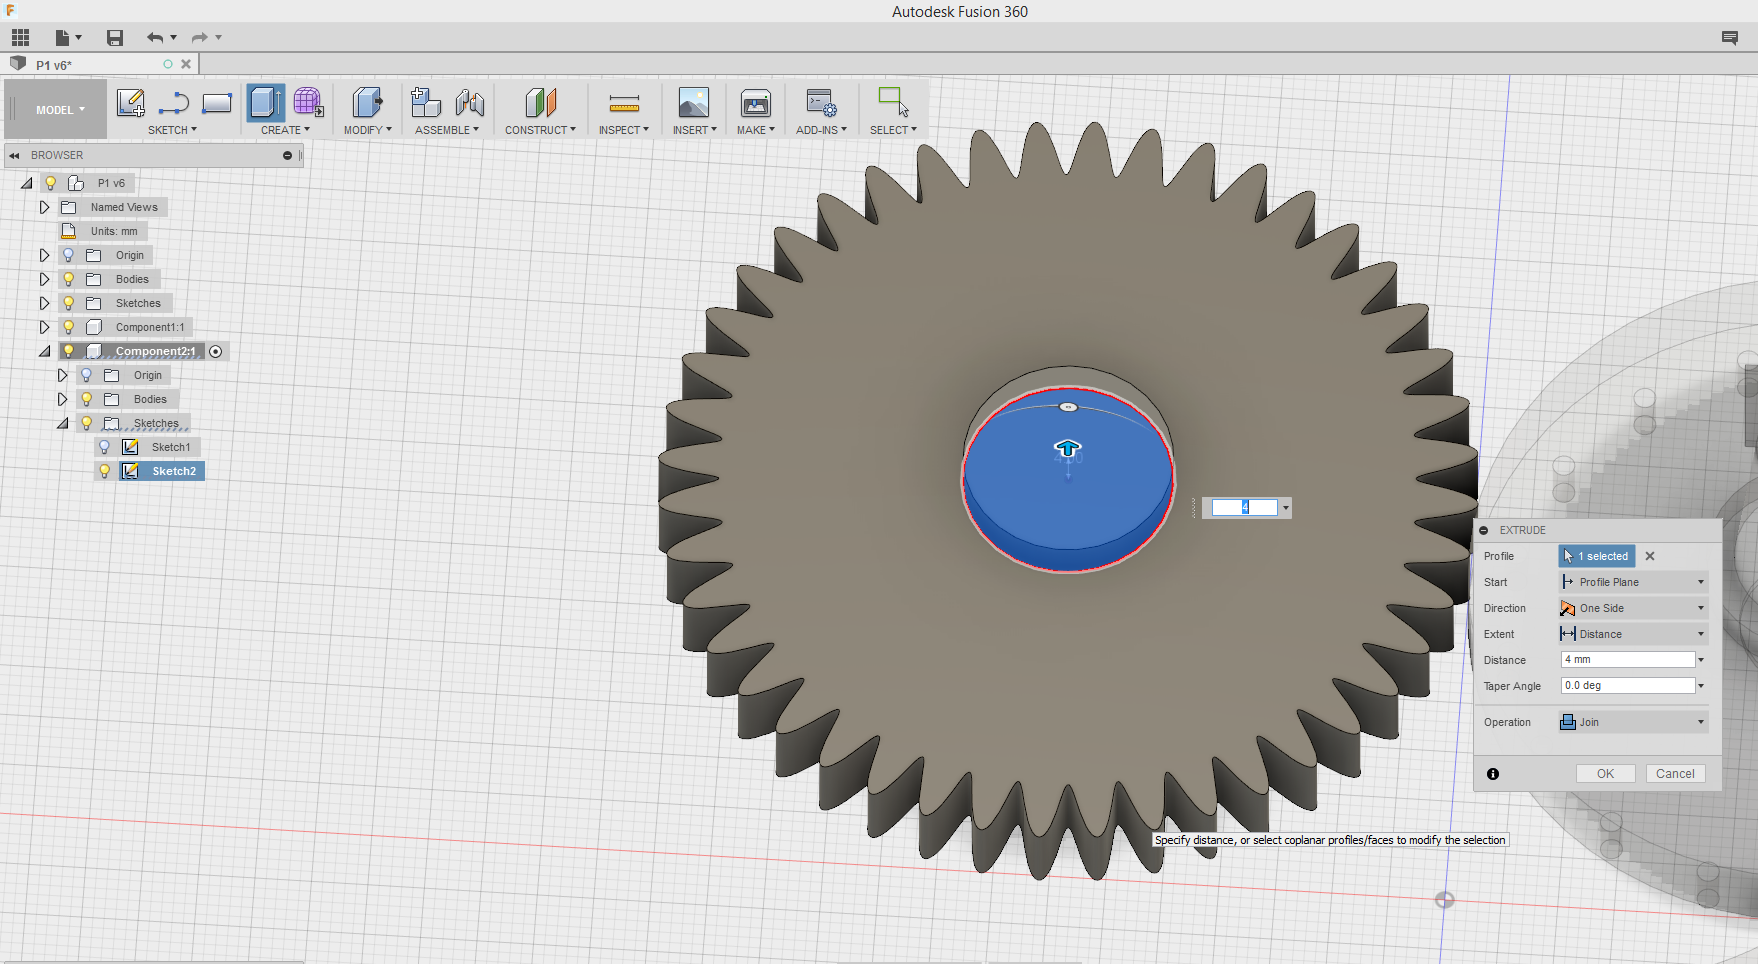Open the SKETCH menu

172,130
